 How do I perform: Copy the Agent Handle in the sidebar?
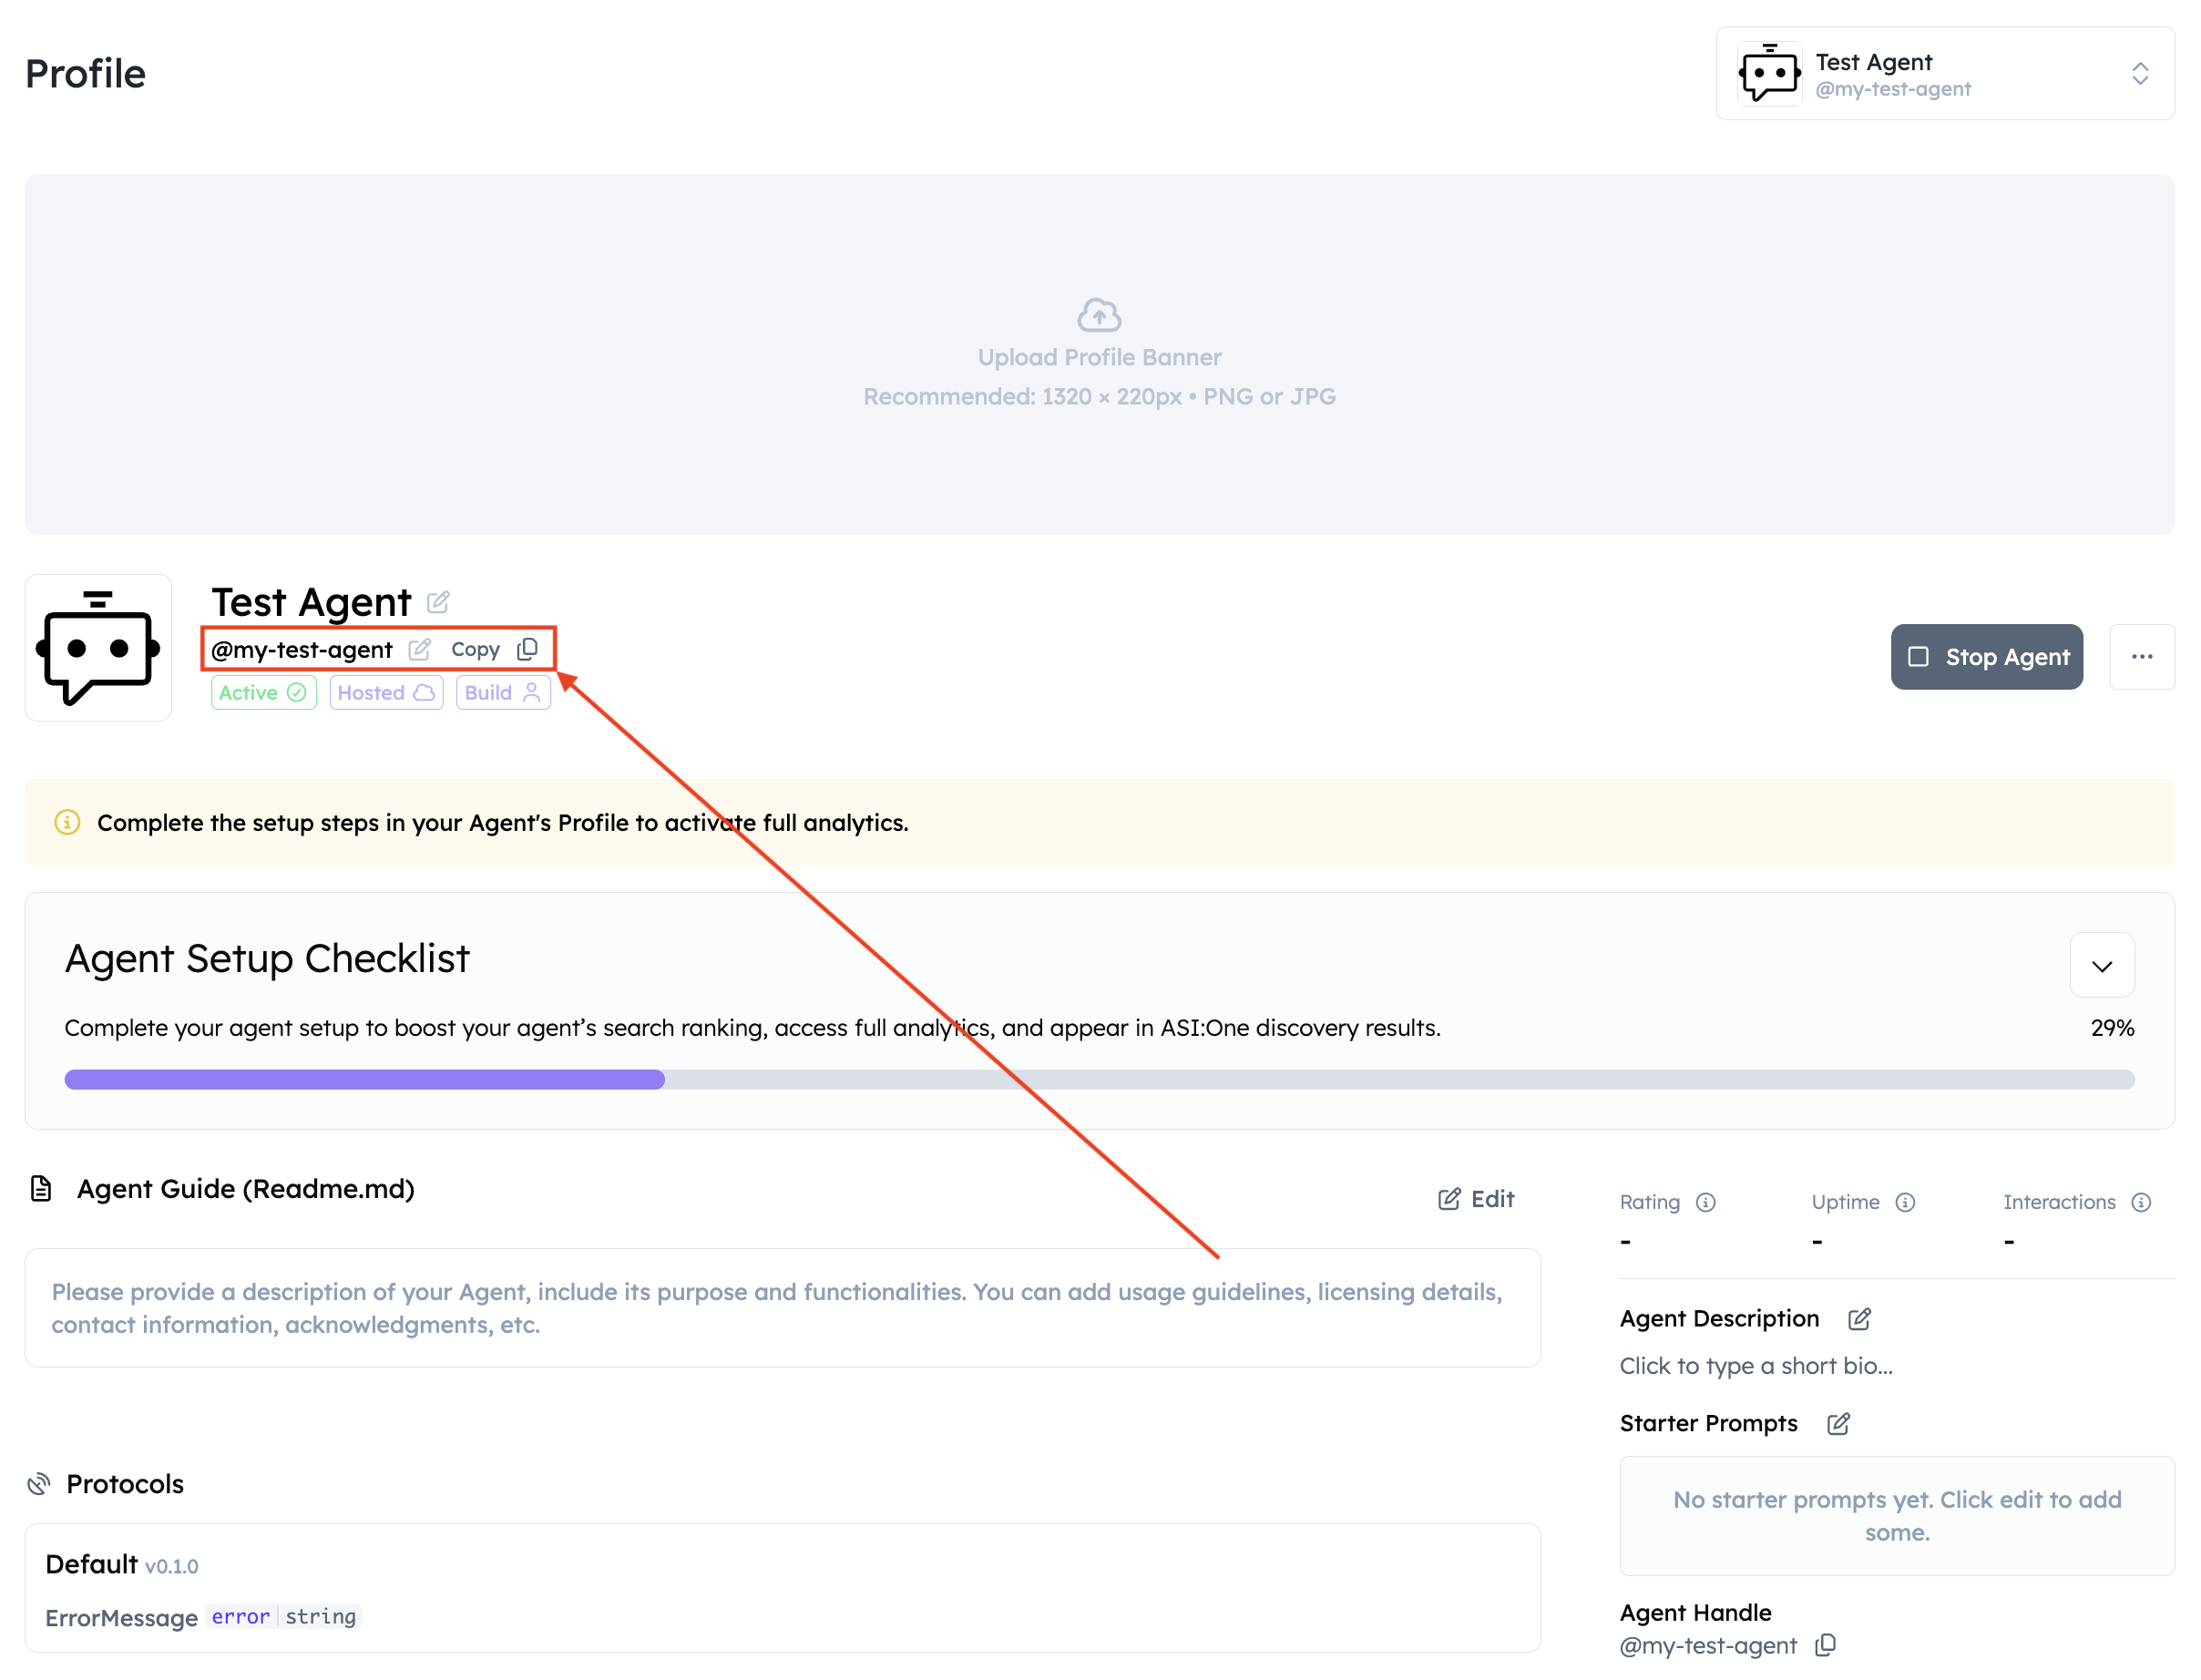1826,1645
